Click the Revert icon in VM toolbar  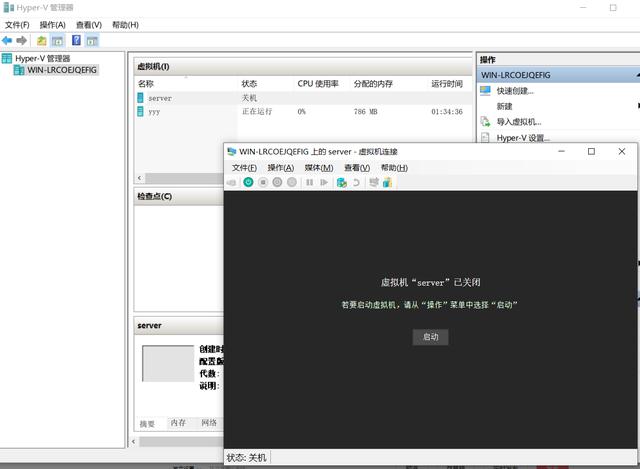tap(356, 182)
